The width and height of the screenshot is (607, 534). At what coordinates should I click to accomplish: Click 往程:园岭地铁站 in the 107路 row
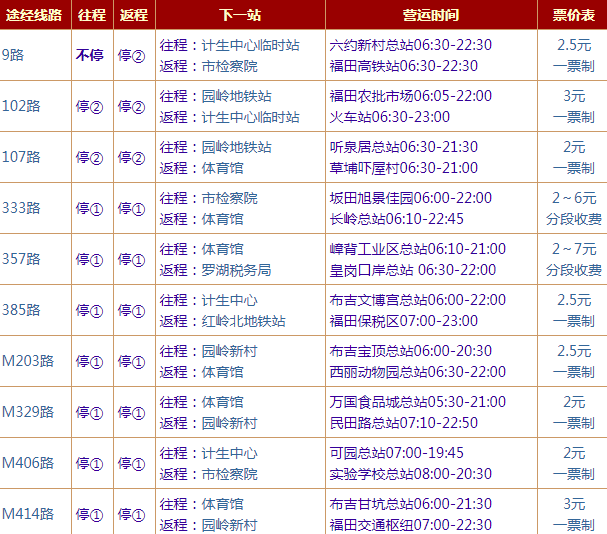click(x=216, y=147)
